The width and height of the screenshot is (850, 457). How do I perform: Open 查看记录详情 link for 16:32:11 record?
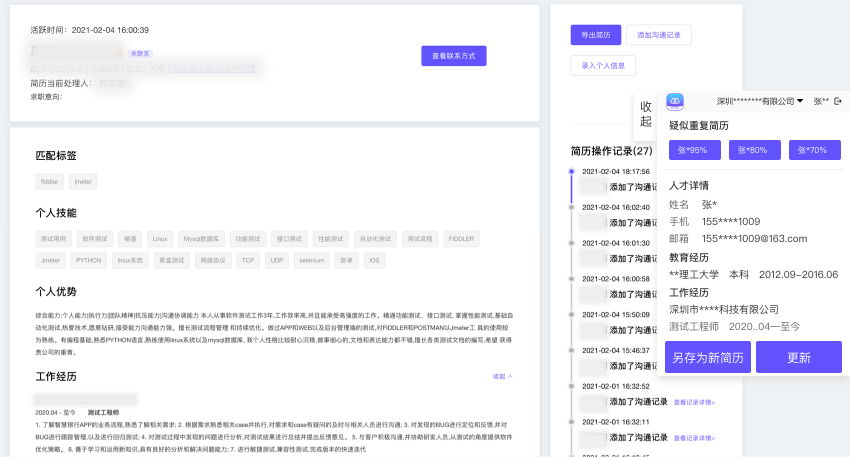coord(694,437)
